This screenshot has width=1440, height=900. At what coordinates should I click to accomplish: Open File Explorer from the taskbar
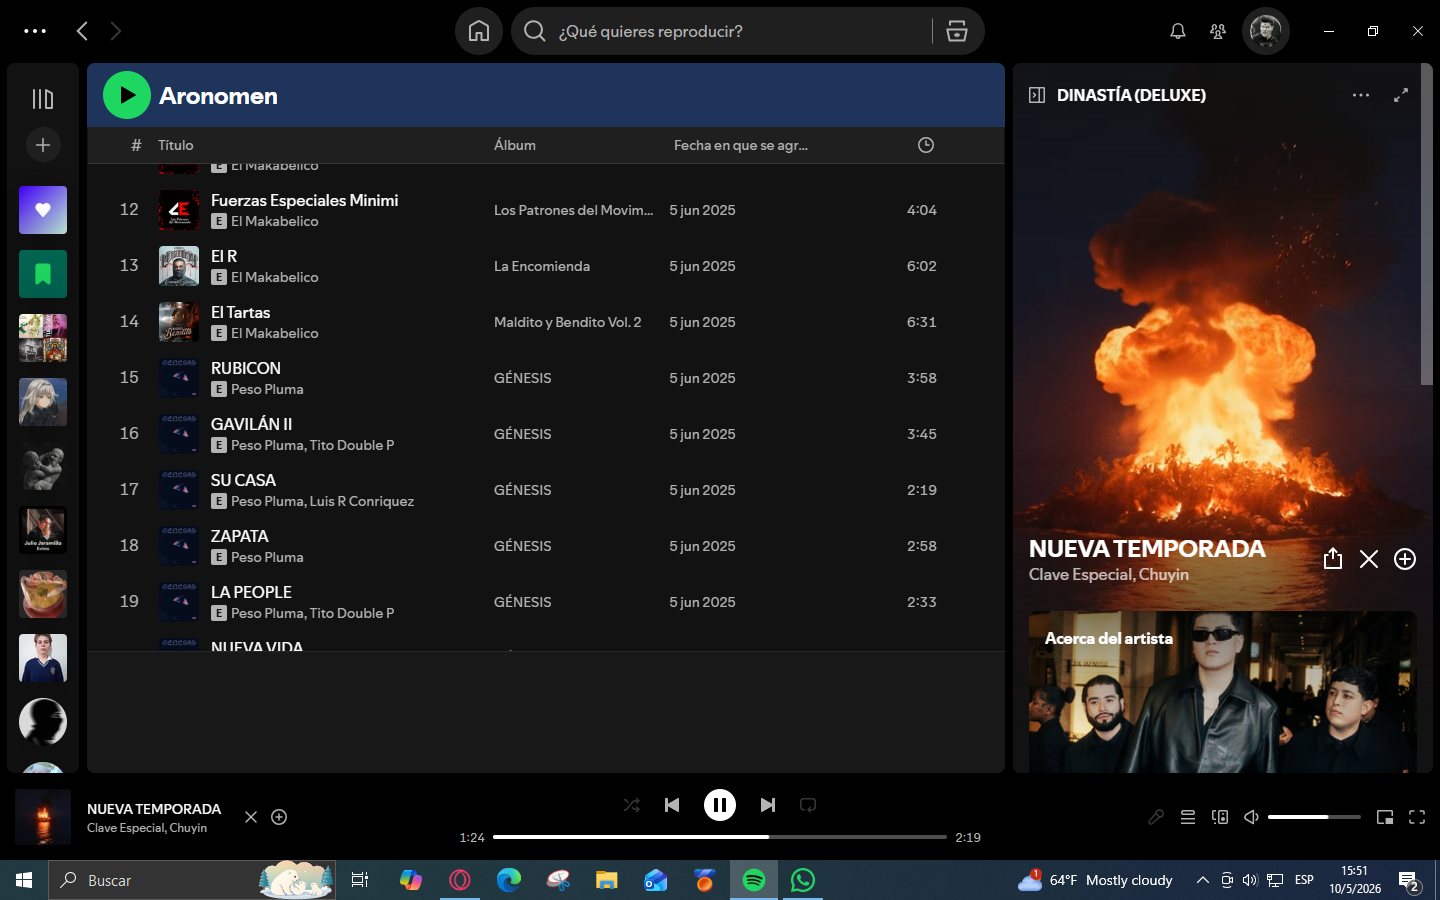[x=607, y=880]
